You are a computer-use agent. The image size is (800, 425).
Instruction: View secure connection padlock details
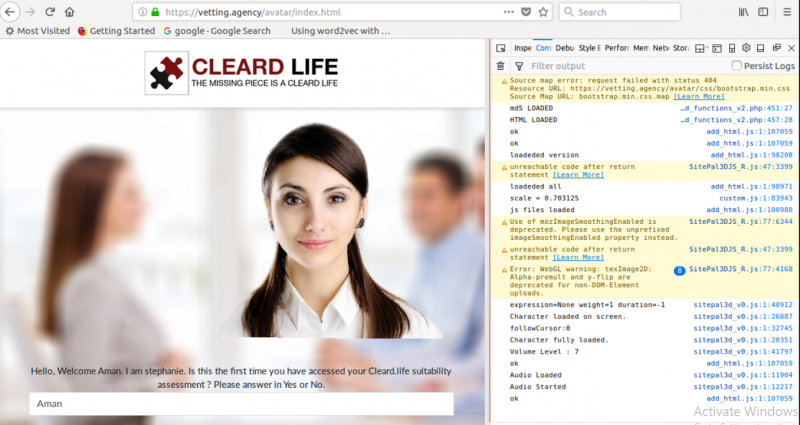click(x=155, y=12)
